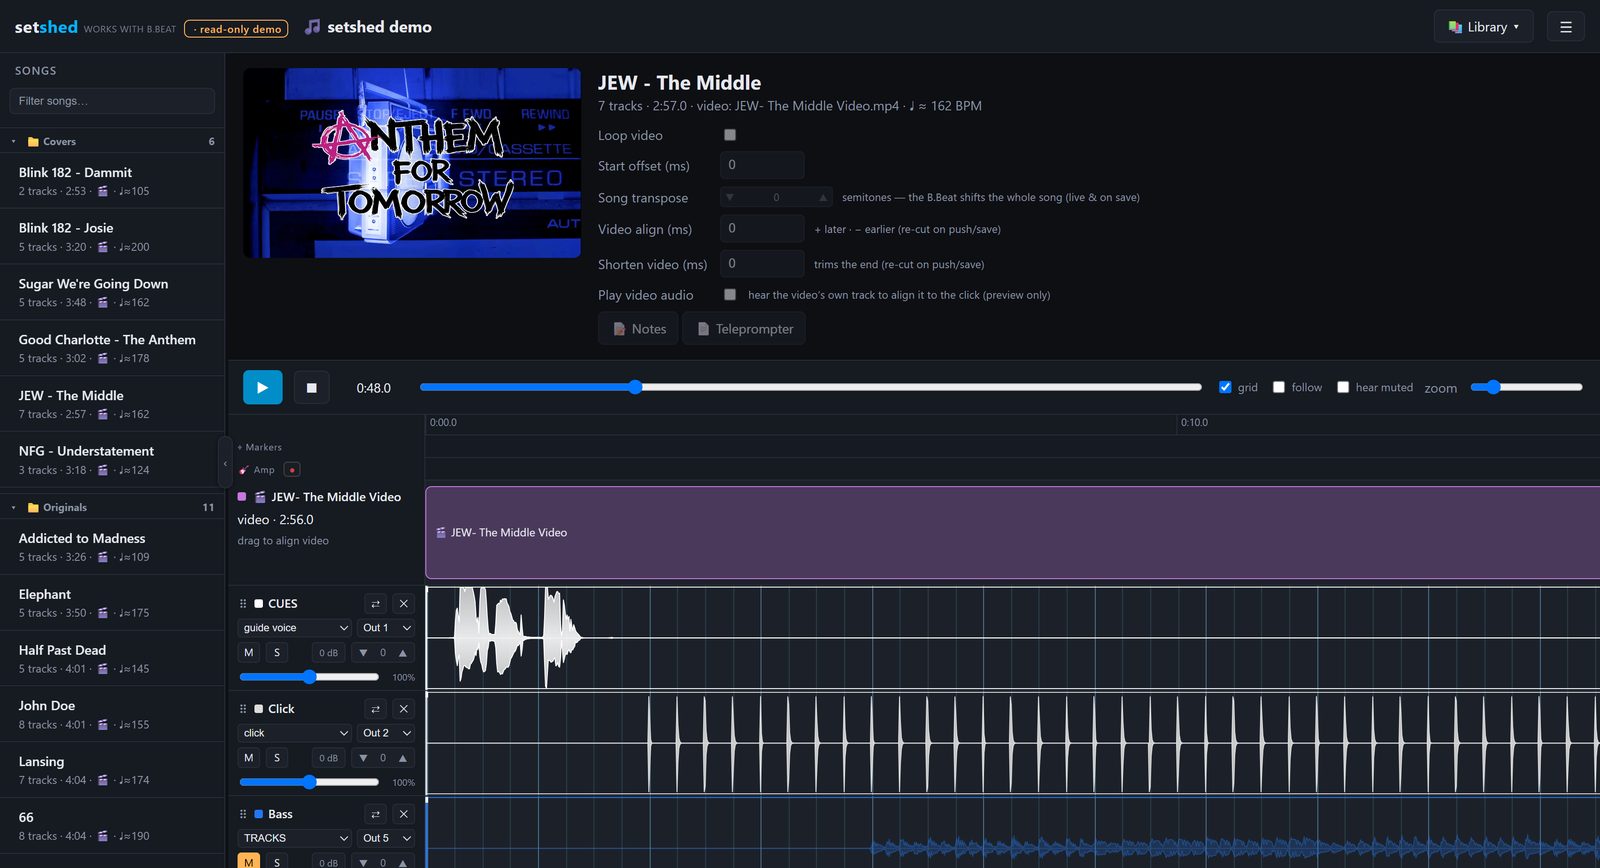The width and height of the screenshot is (1600, 868).
Task: Click the Start offset (ms) field
Action: point(762,165)
